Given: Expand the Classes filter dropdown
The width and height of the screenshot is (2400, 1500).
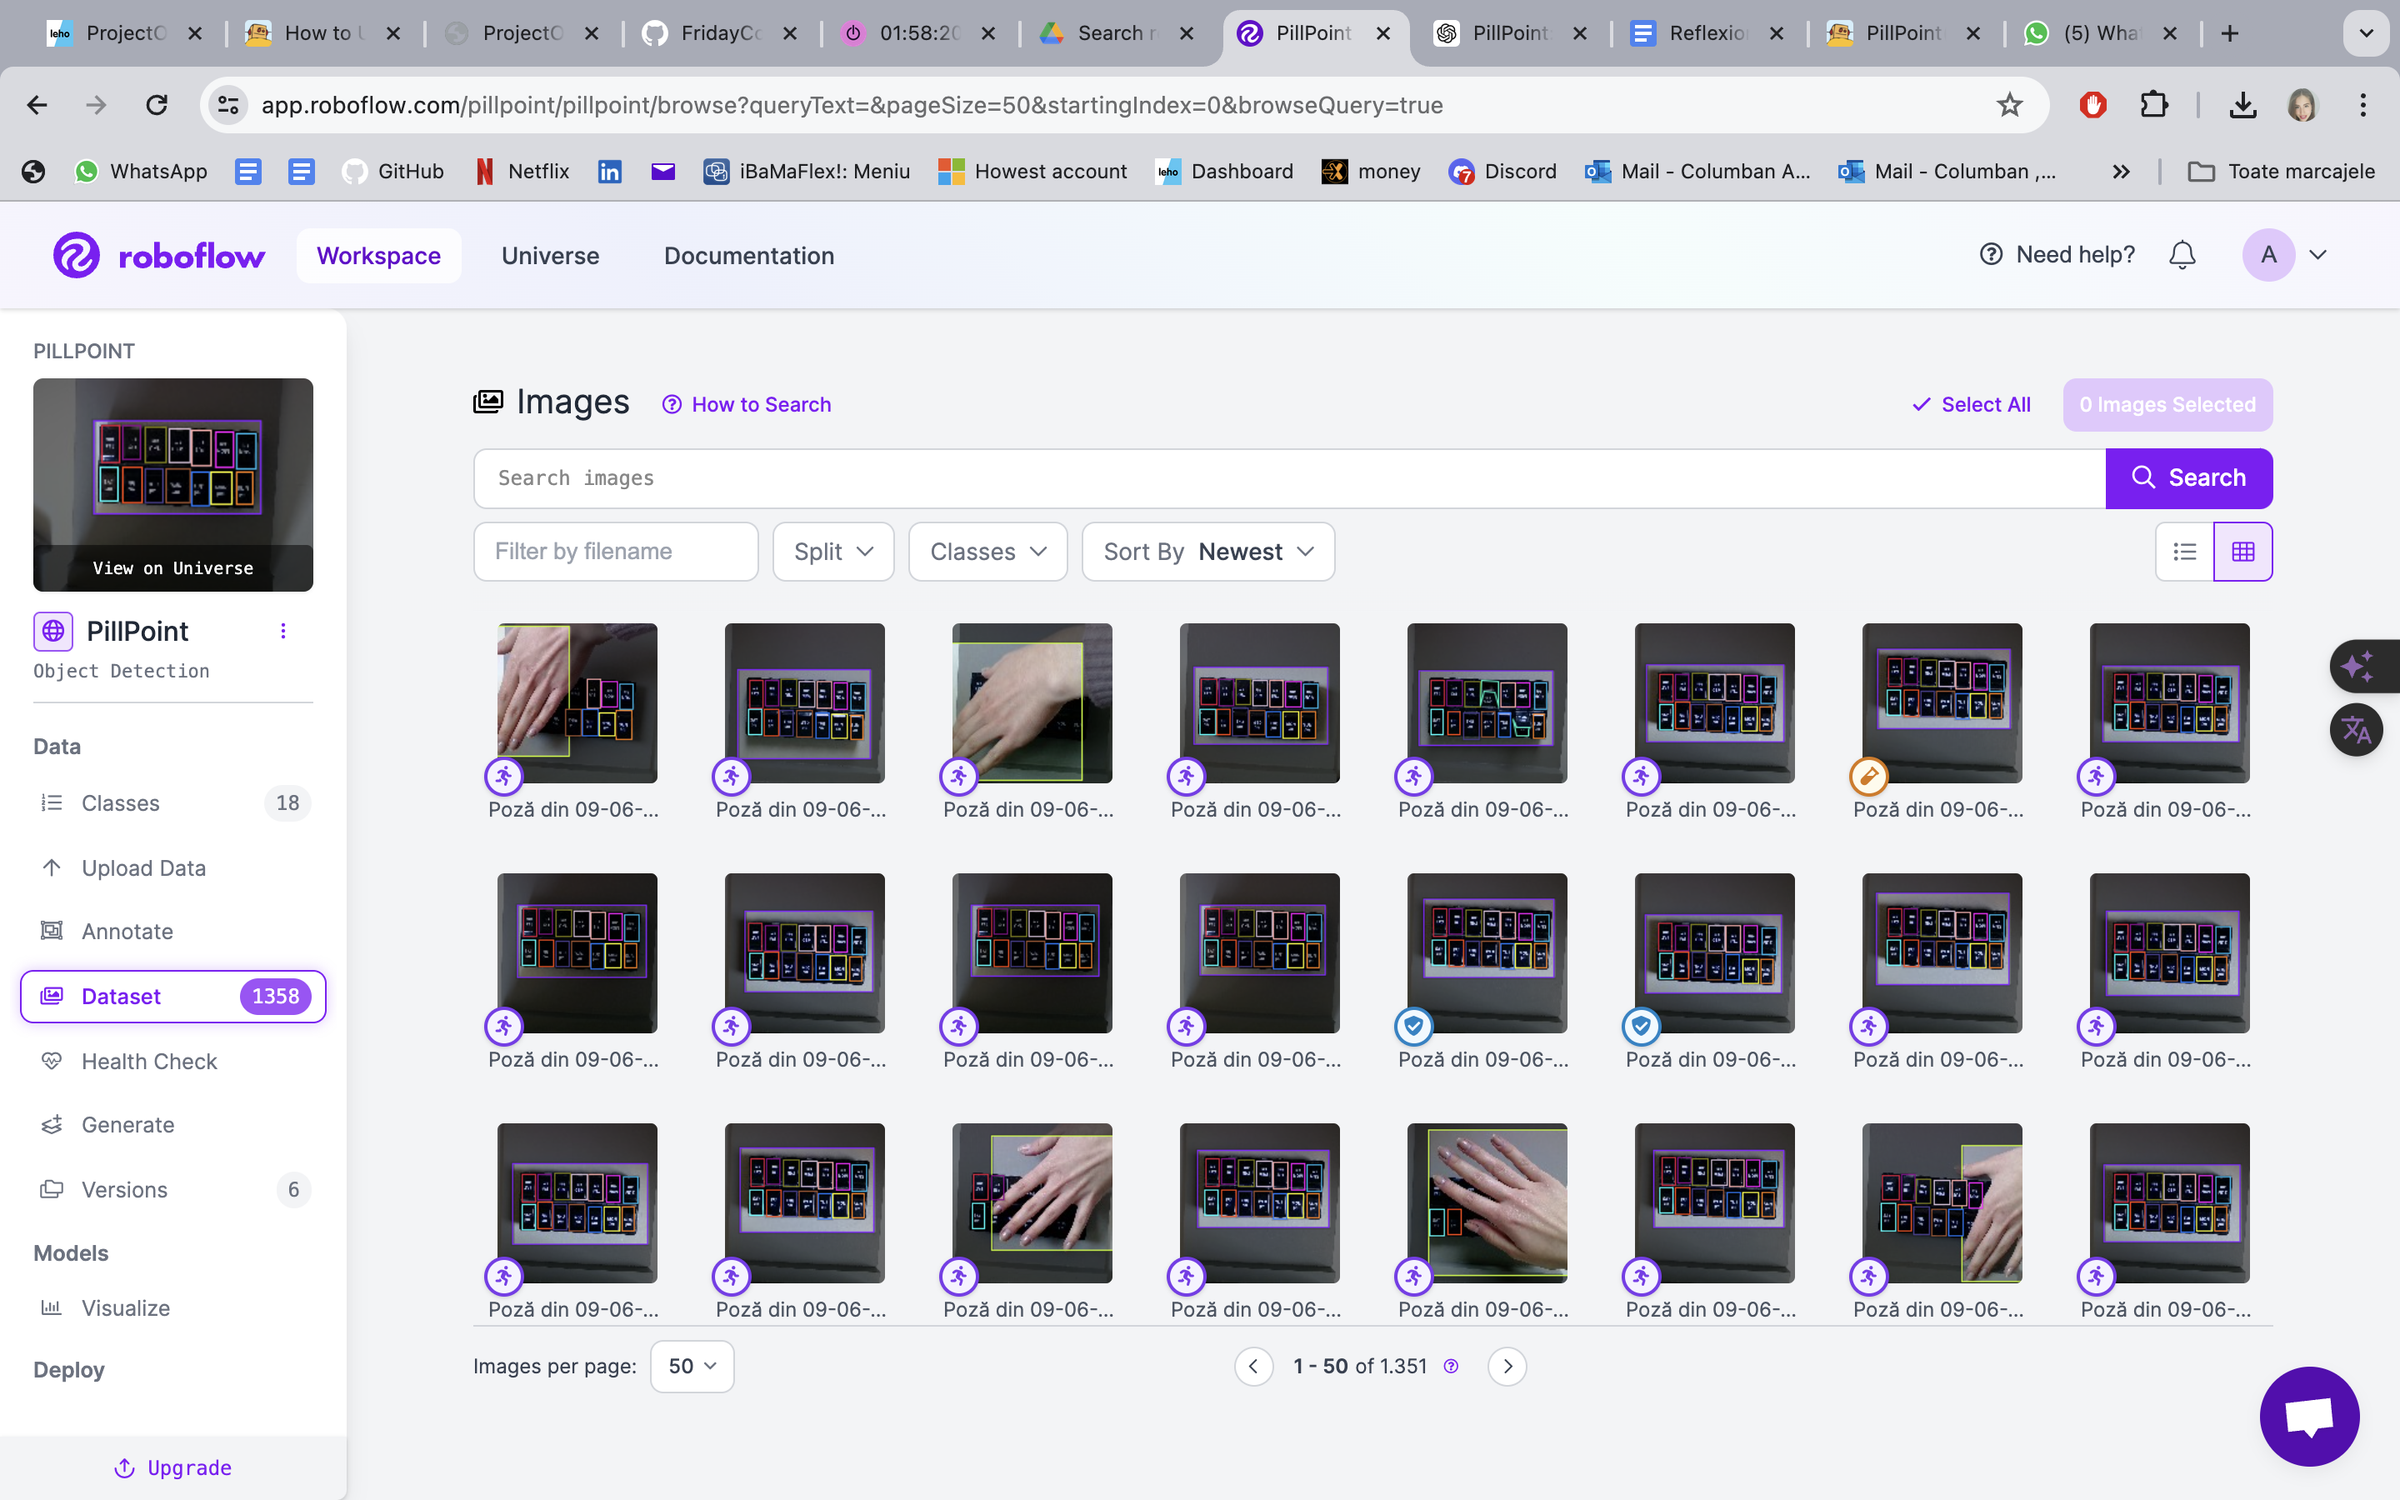Looking at the screenshot, I should (987, 552).
